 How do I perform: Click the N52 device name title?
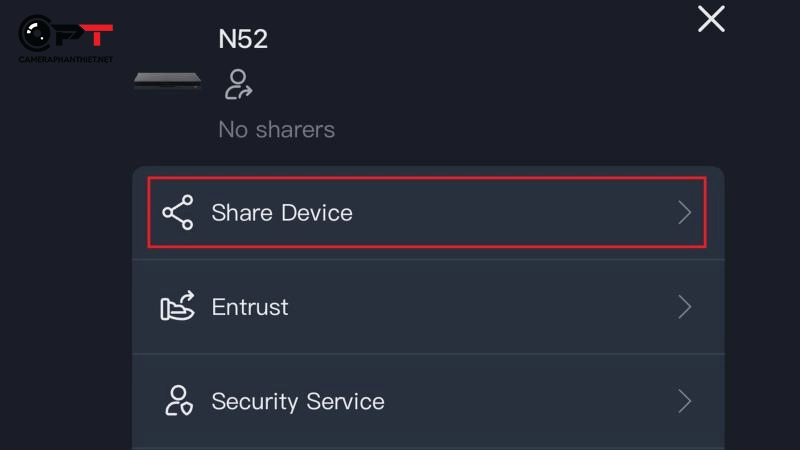(x=243, y=39)
